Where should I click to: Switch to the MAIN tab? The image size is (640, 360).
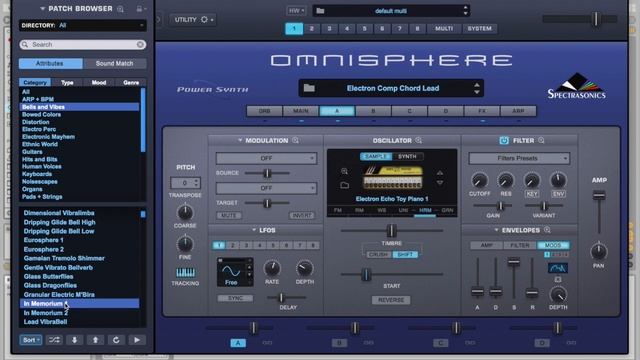coord(301,111)
